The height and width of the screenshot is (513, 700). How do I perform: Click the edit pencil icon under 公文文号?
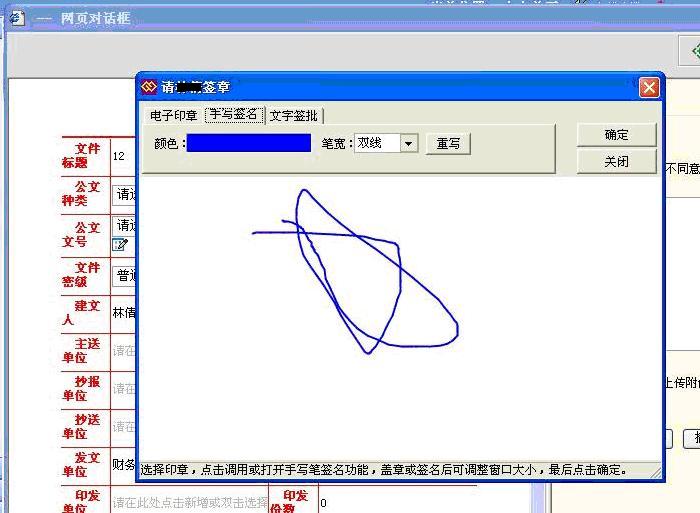point(120,243)
